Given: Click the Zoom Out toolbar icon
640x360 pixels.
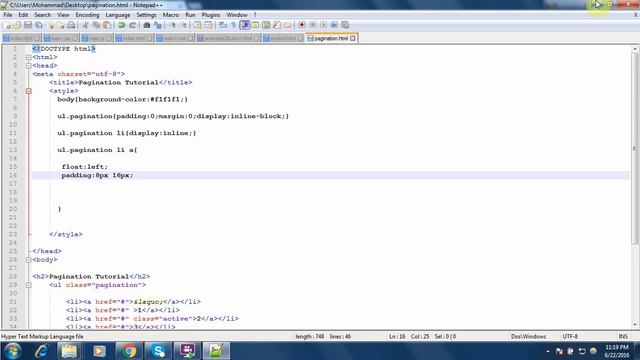Looking at the screenshot, I should pyautogui.click(x=184, y=25).
